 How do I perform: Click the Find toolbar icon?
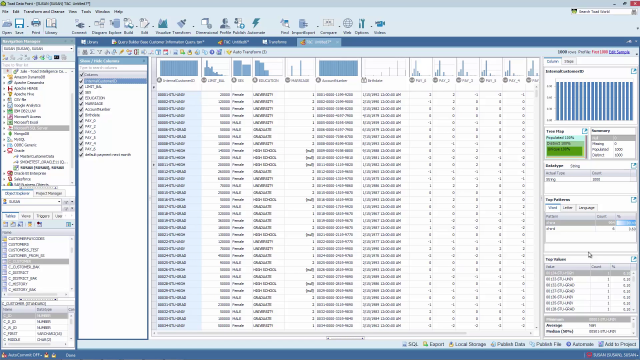point(285,26)
